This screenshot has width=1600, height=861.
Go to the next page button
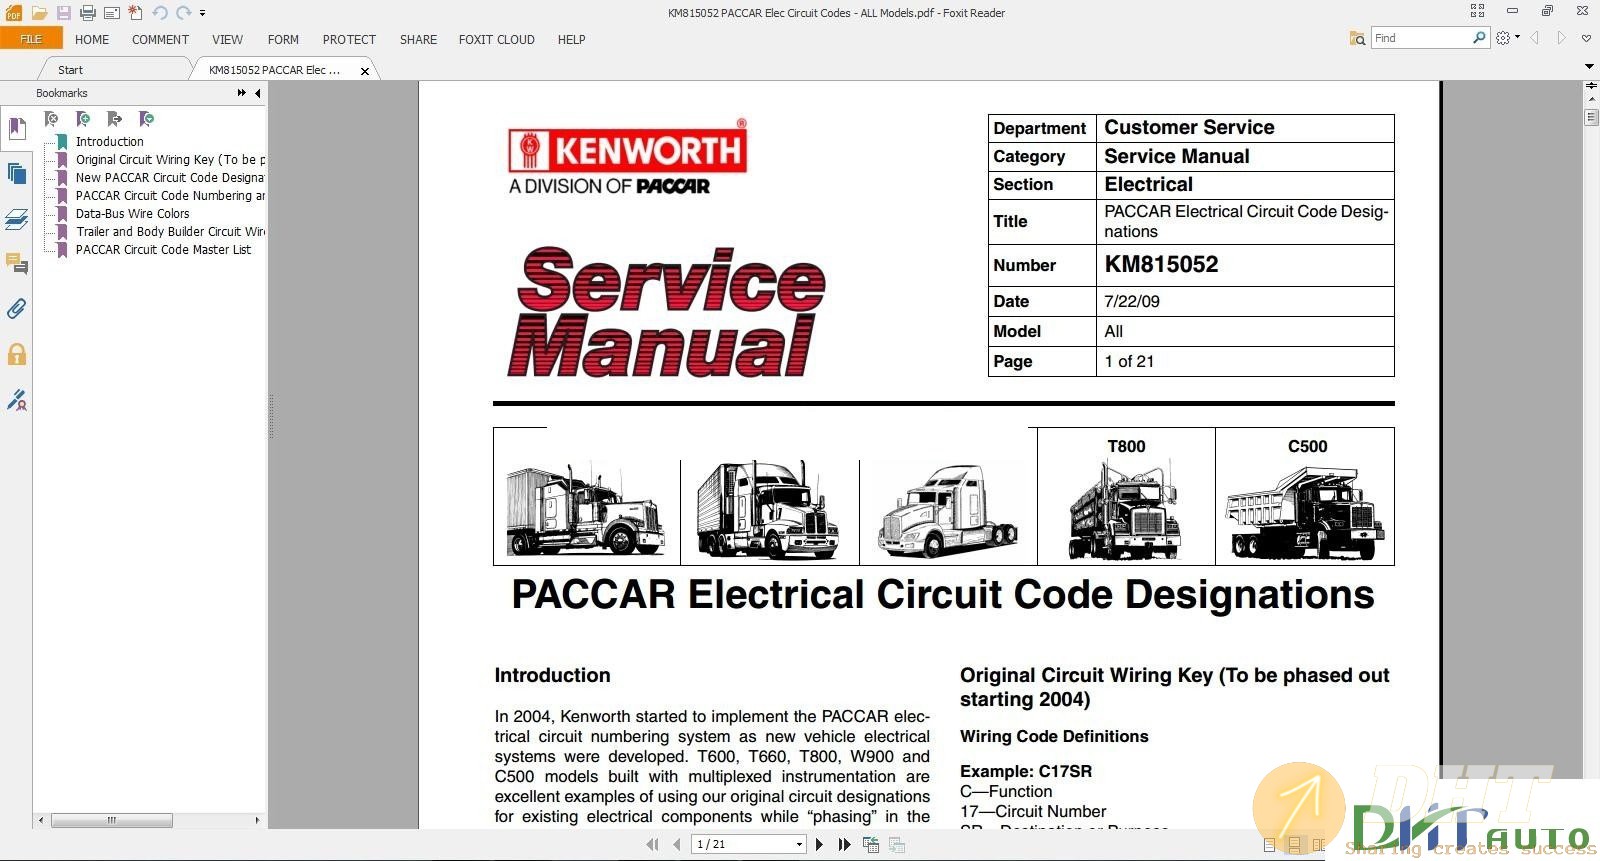click(820, 845)
